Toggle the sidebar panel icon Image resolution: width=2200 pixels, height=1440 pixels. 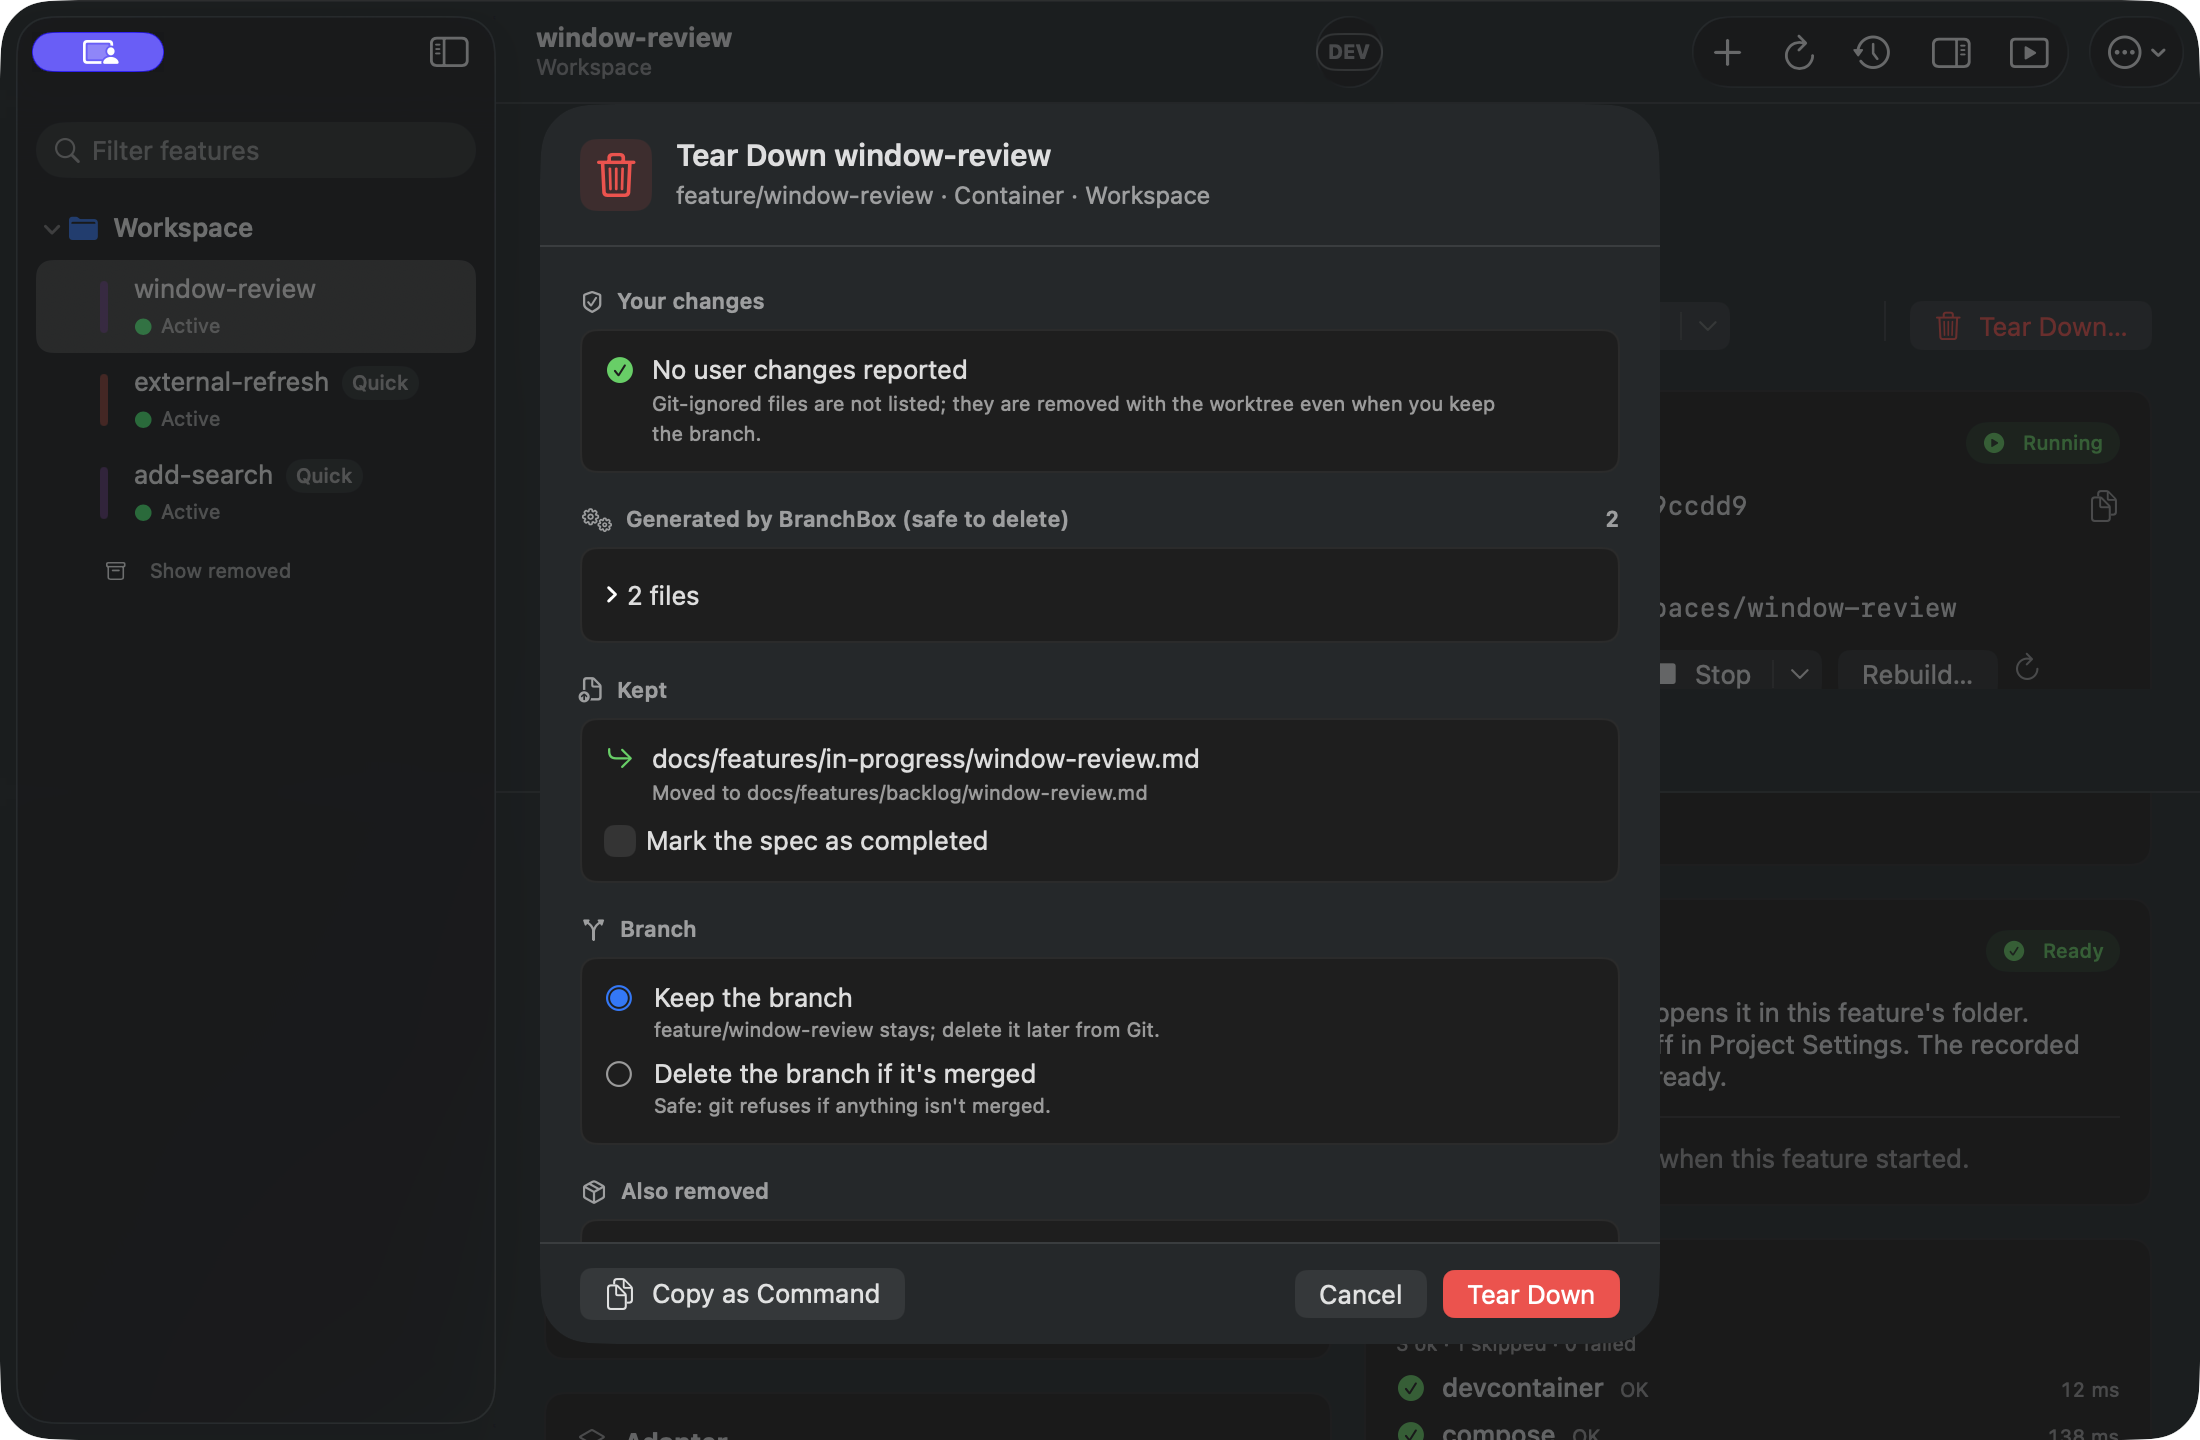click(x=449, y=52)
